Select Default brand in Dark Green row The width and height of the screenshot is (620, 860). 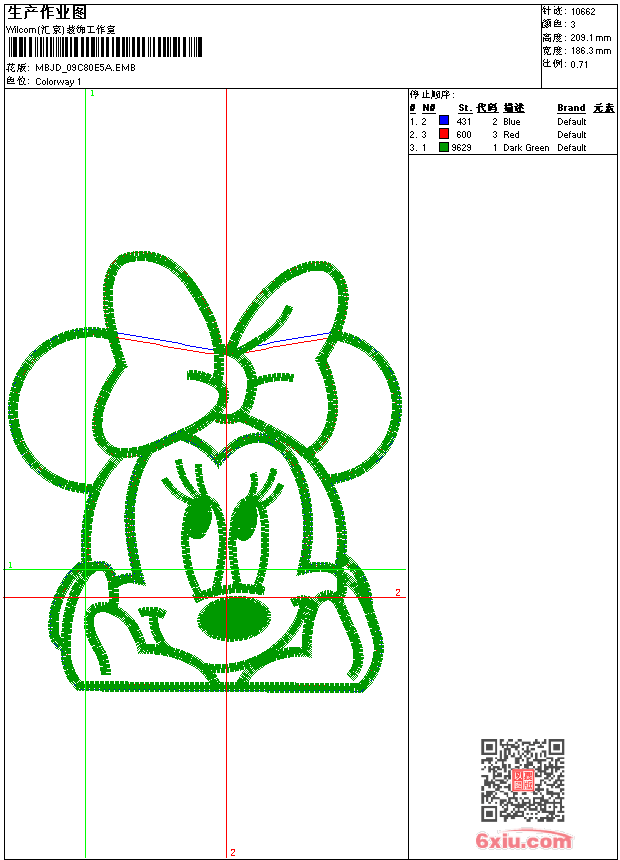(572, 148)
